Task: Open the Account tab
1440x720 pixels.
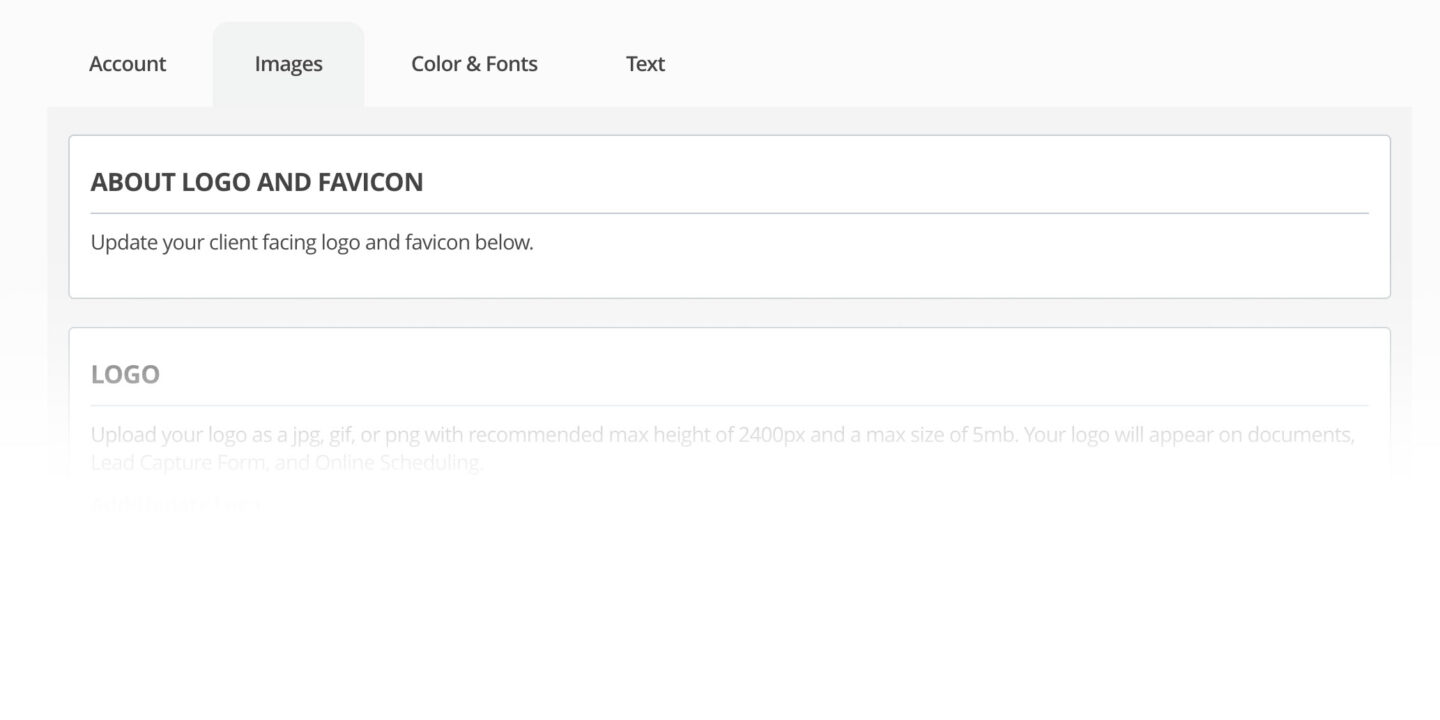Action: click(x=127, y=64)
